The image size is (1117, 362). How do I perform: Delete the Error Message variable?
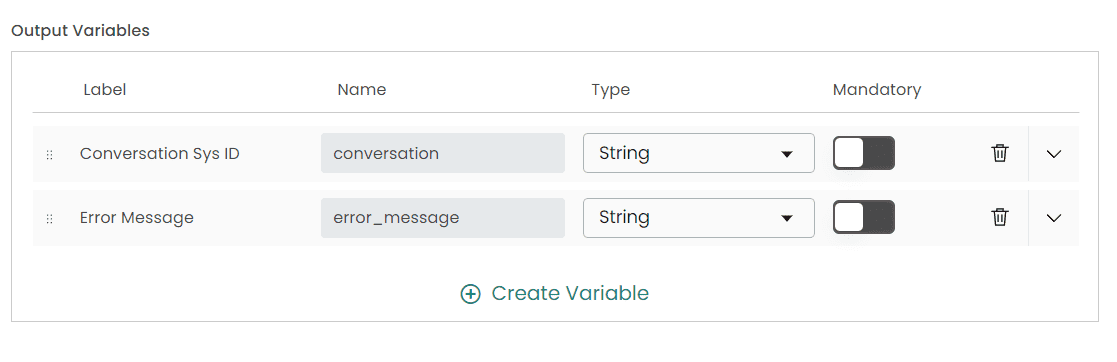point(999,217)
